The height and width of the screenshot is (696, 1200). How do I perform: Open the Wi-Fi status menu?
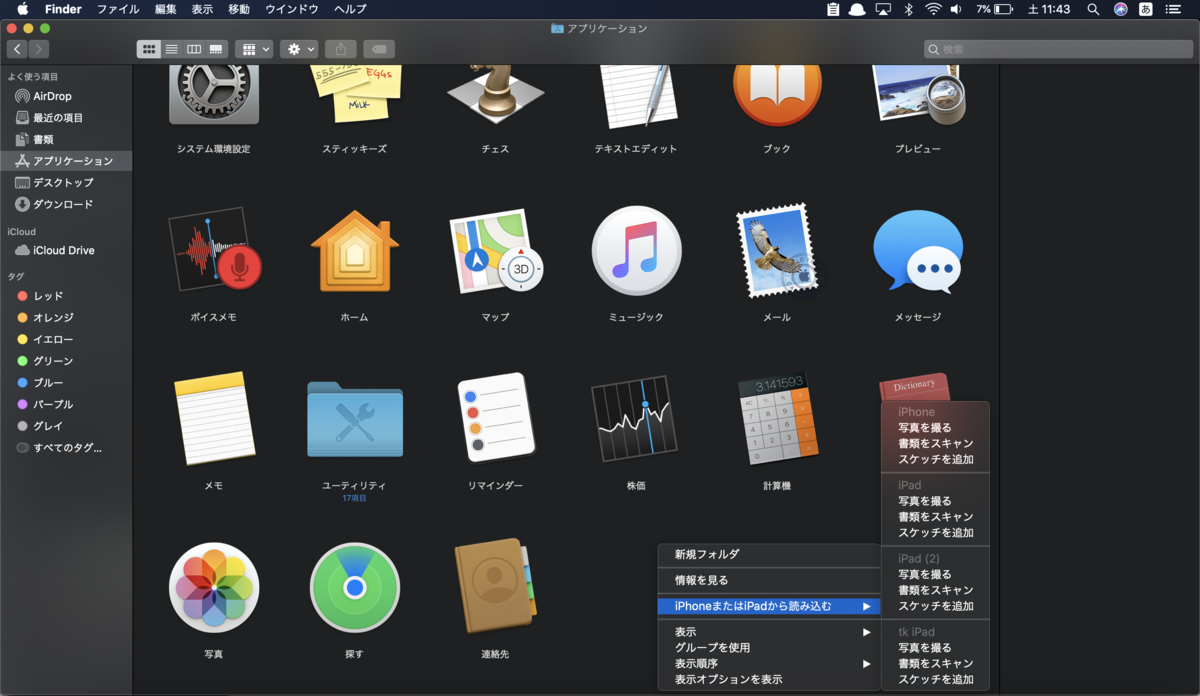pos(933,9)
